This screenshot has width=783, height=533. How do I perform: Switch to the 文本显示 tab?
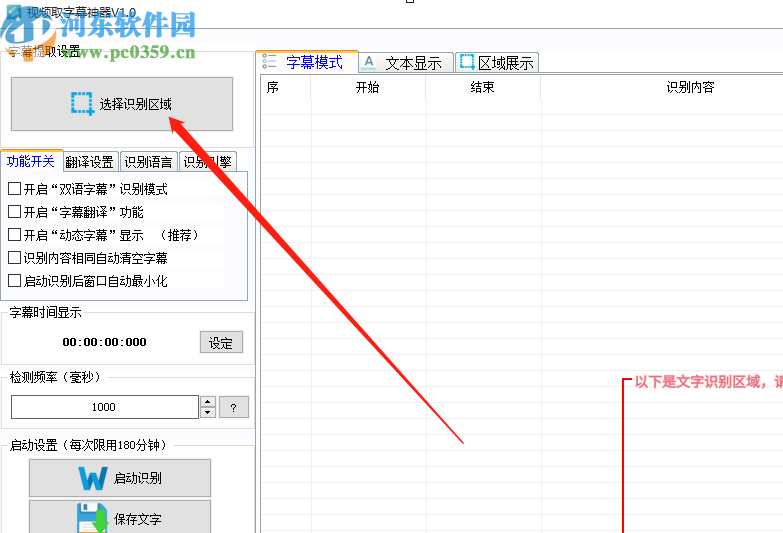406,63
